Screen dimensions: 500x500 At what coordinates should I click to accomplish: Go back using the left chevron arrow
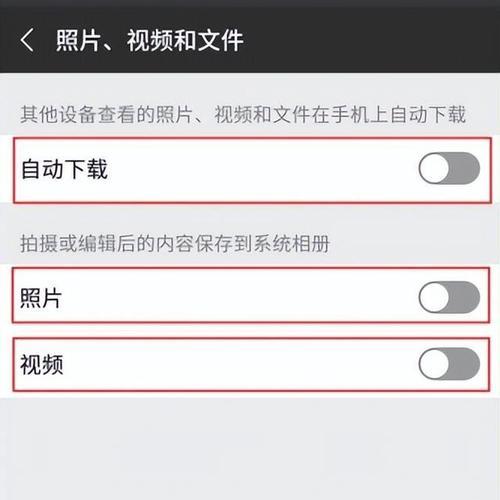27,40
